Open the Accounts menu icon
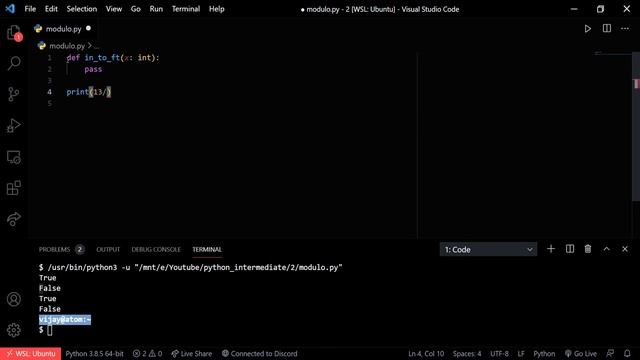Image resolution: width=640 pixels, height=360 pixels. point(14,299)
